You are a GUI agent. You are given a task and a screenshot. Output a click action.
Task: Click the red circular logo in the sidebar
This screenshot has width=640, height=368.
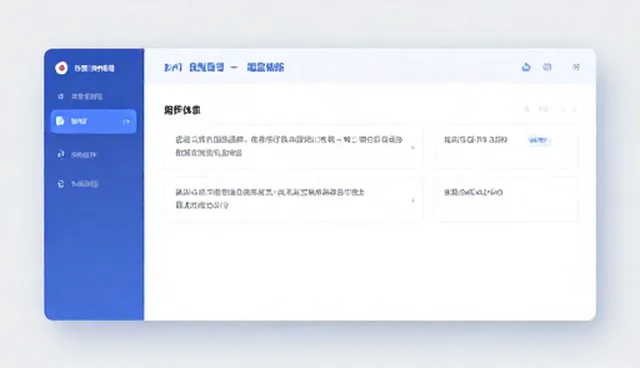pos(61,68)
